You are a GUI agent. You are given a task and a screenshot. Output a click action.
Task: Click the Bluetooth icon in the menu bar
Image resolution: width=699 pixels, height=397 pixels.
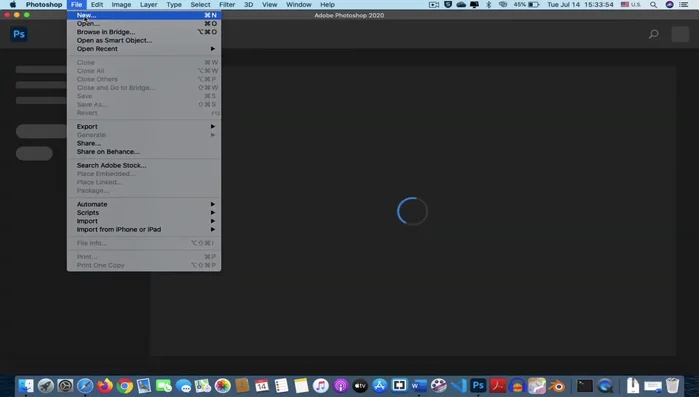click(489, 4)
